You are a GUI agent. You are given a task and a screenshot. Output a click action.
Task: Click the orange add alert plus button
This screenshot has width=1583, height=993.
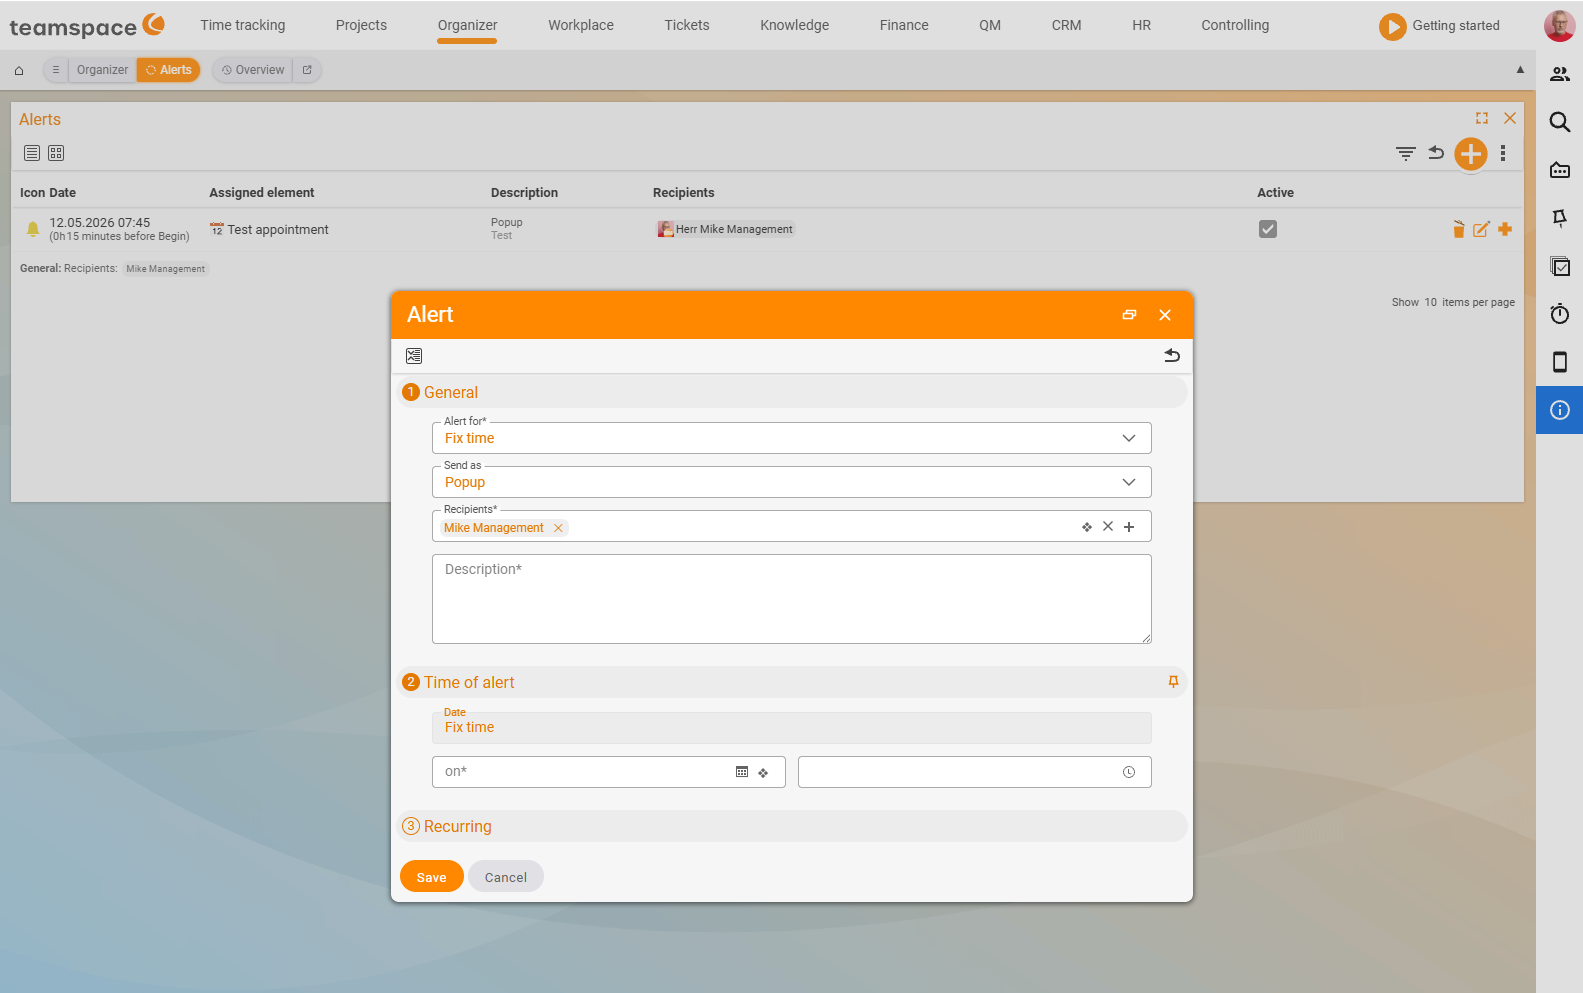click(1470, 154)
